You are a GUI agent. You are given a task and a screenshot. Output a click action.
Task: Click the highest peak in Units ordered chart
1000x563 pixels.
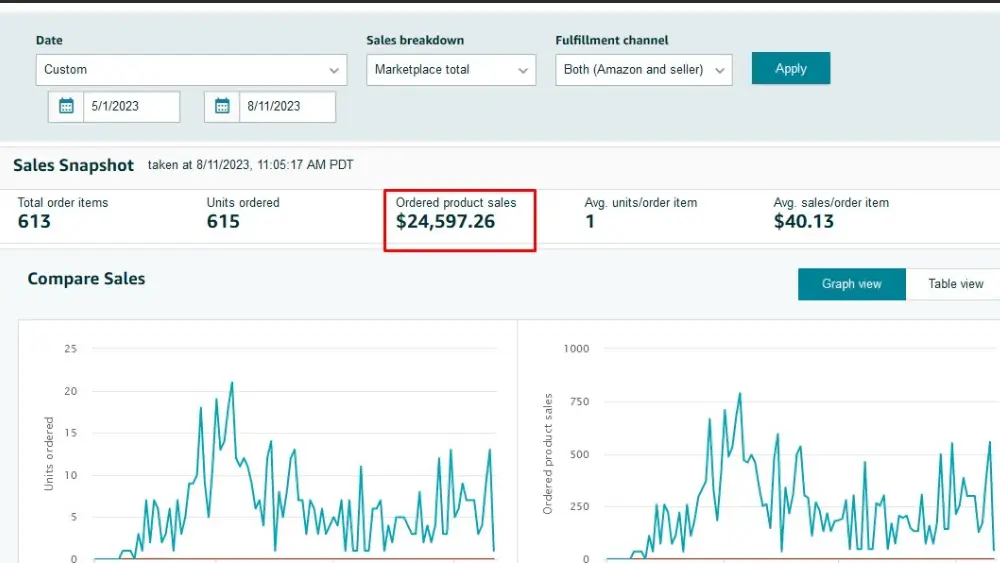(232, 382)
